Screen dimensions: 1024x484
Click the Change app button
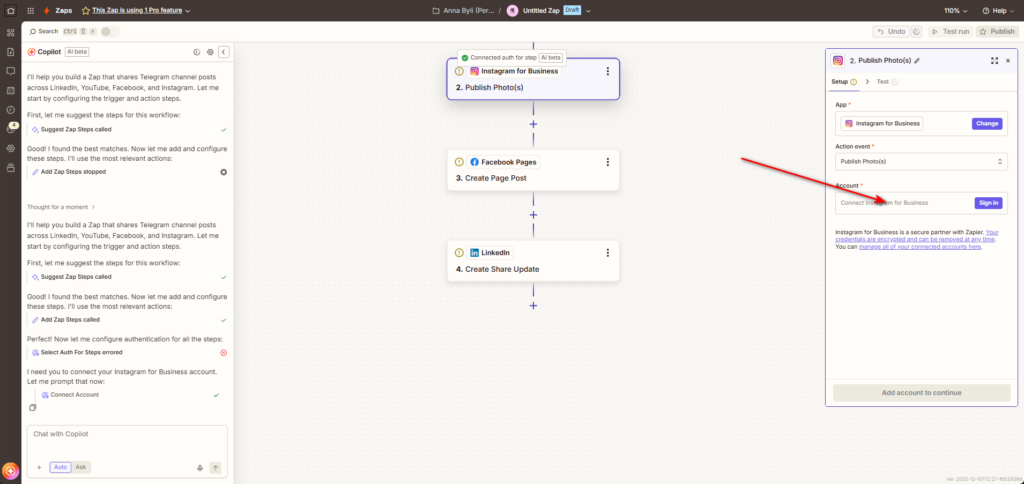(986, 123)
